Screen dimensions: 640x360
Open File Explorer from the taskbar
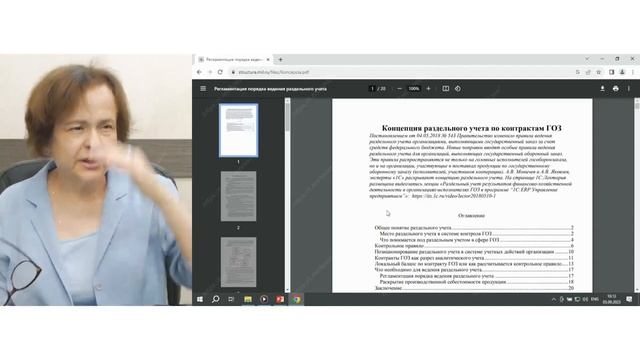tap(248, 299)
